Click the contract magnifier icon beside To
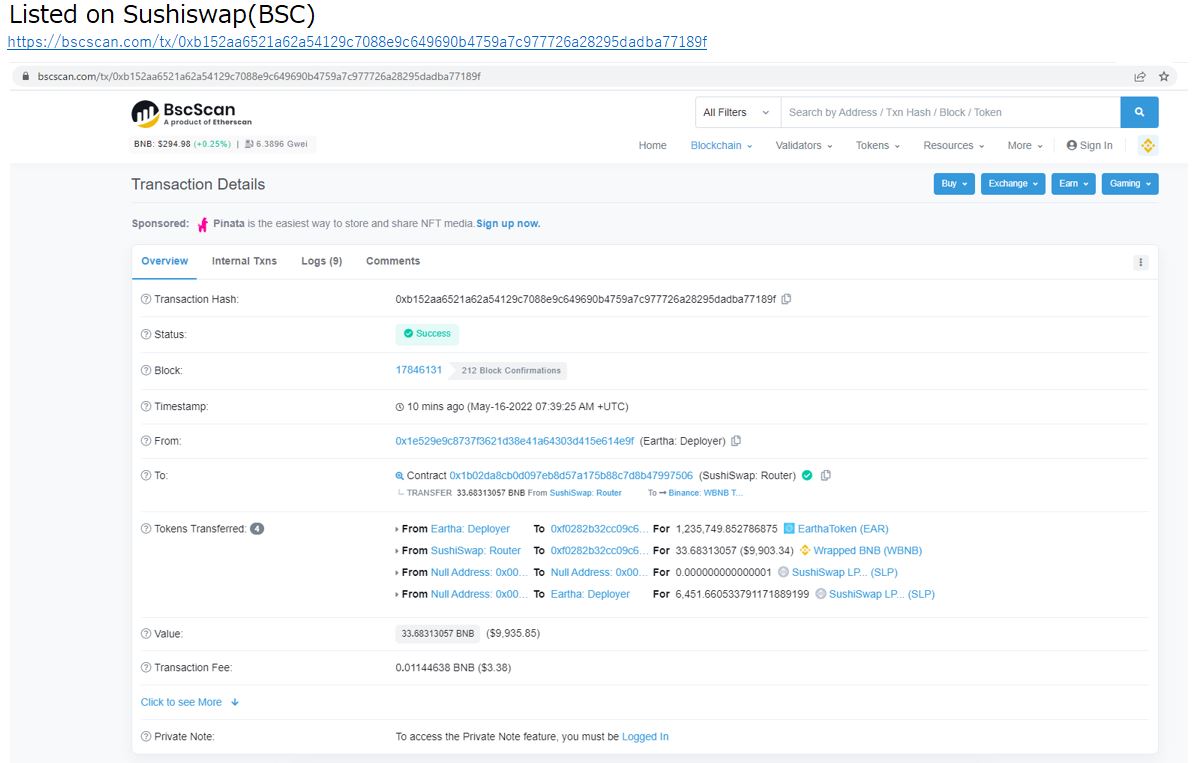1197x763 pixels. point(399,476)
